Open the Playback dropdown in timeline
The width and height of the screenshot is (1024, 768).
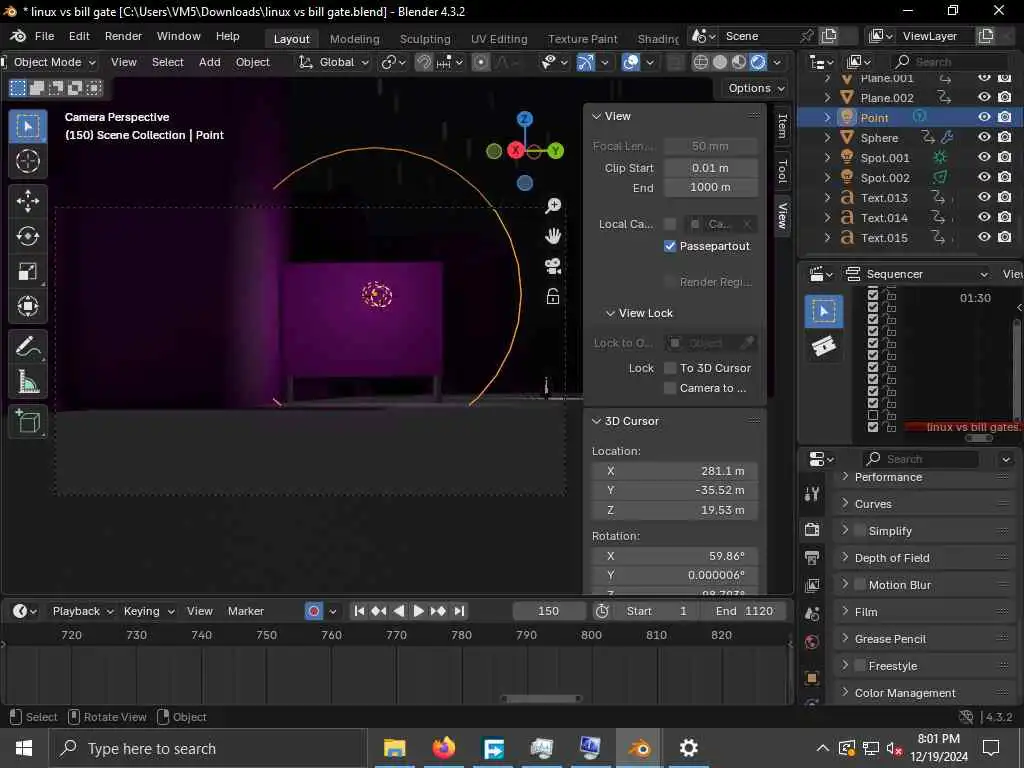[83, 611]
